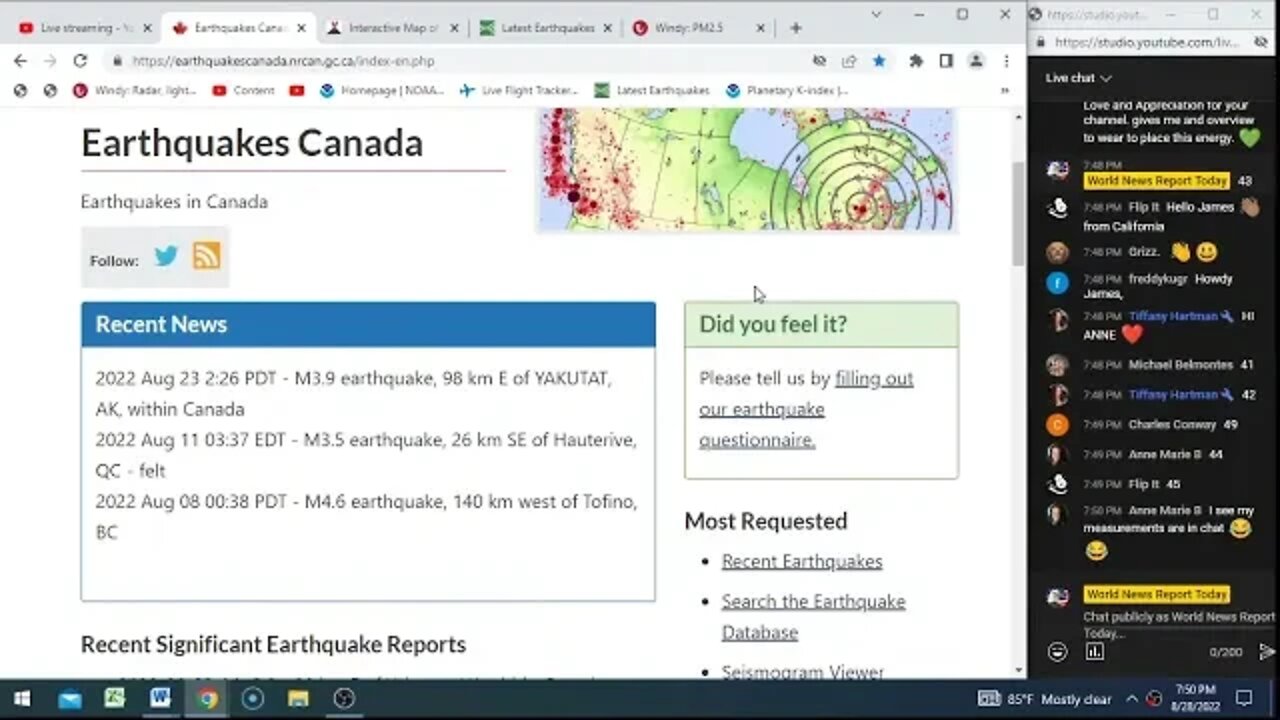Open a new tab with the plus button
The image size is (1280, 720).
[795, 28]
